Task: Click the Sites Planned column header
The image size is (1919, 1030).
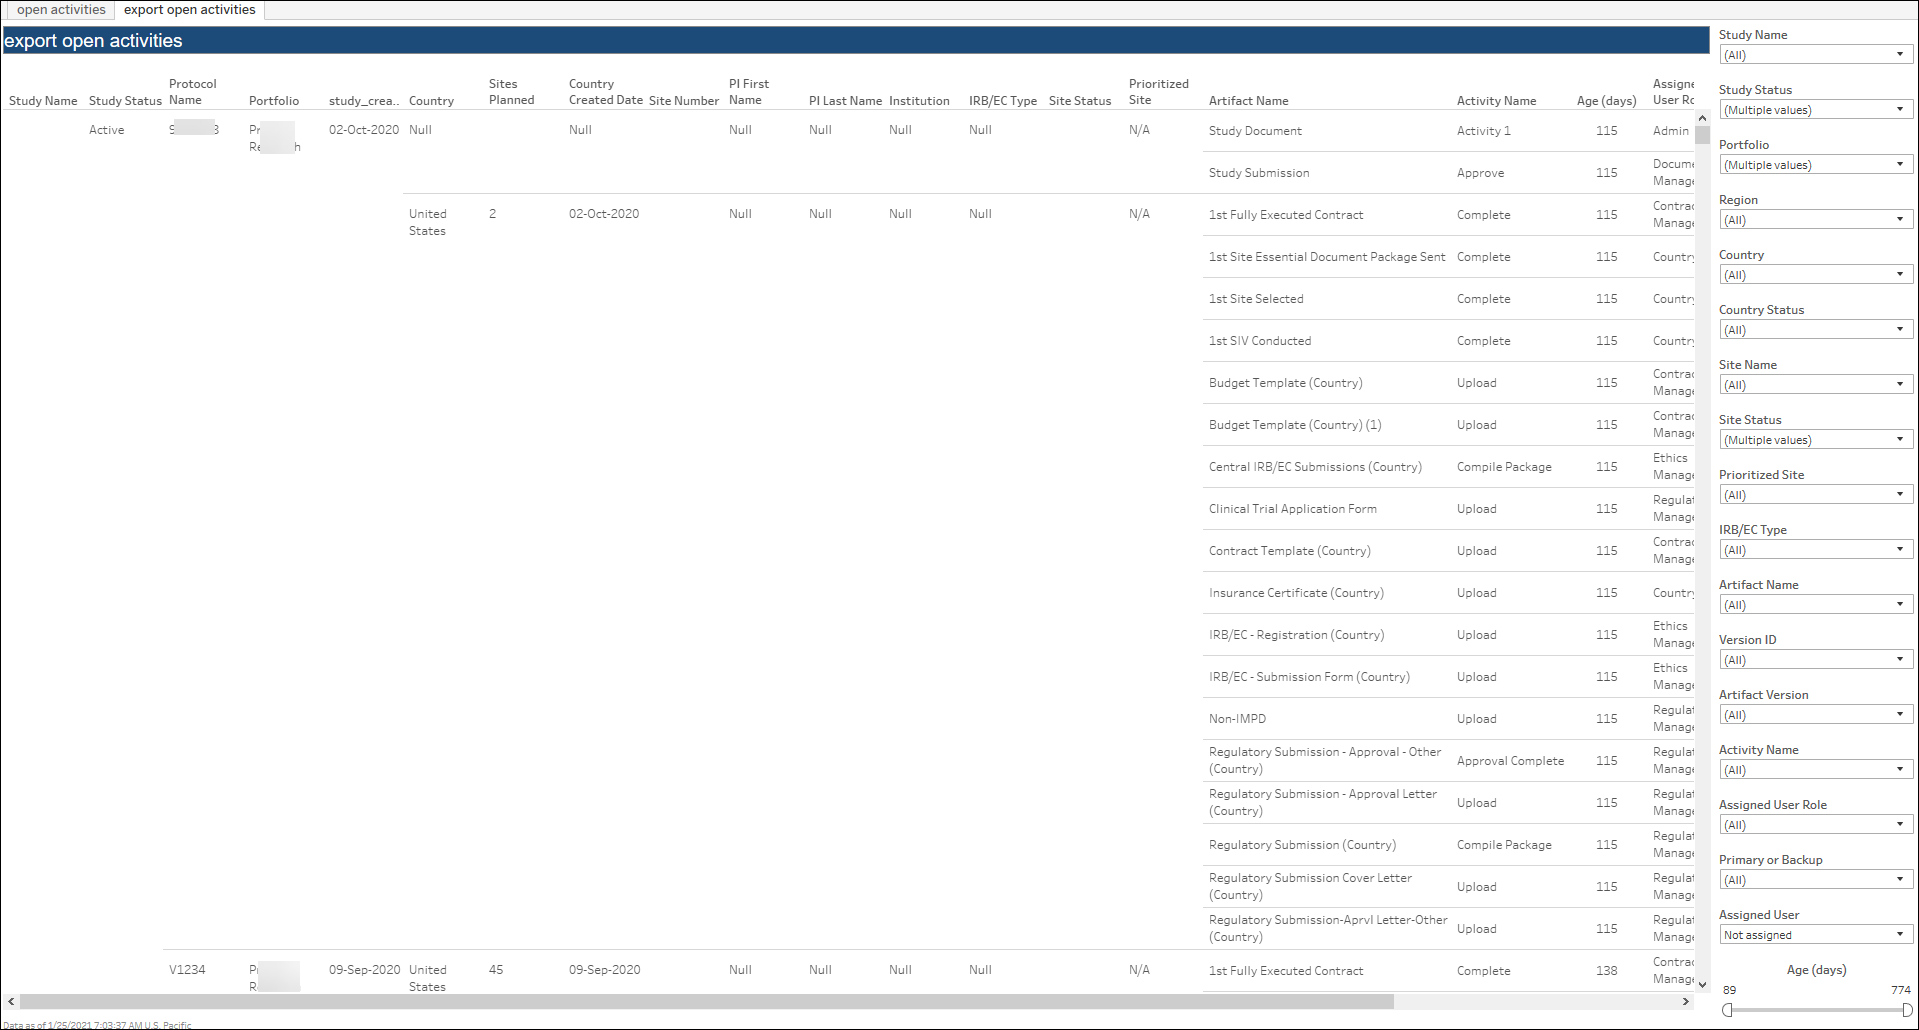Action: coord(511,92)
